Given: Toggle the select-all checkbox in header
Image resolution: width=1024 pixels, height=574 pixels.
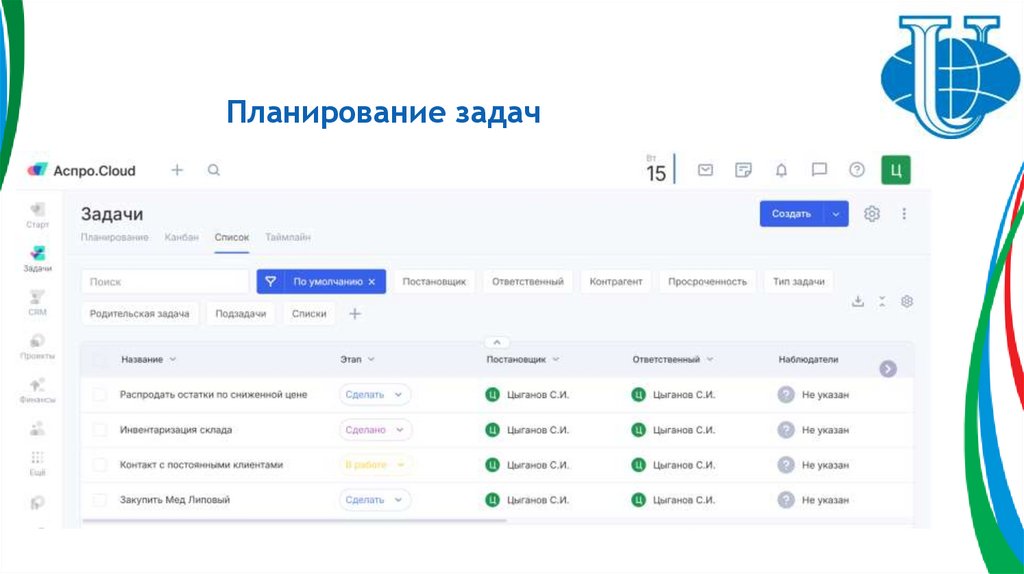Looking at the screenshot, I should [x=99, y=360].
